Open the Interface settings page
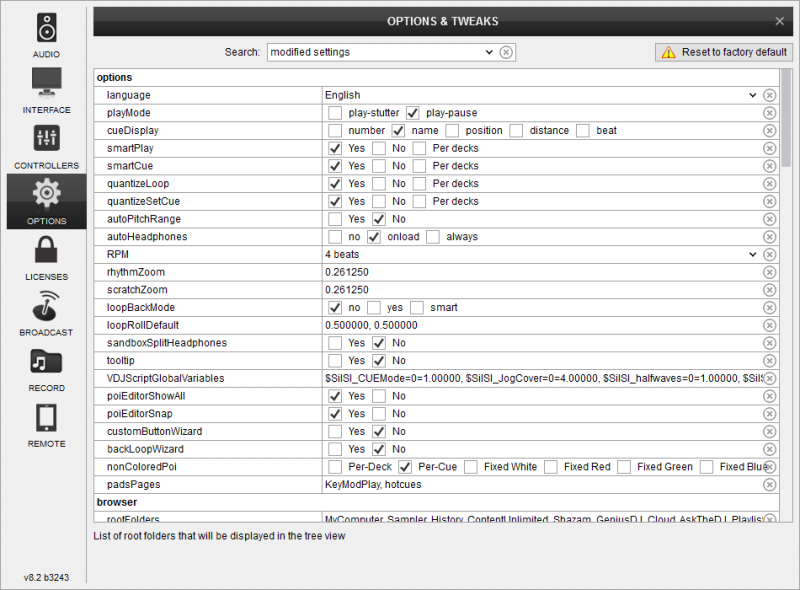The image size is (800, 590). coord(46,91)
